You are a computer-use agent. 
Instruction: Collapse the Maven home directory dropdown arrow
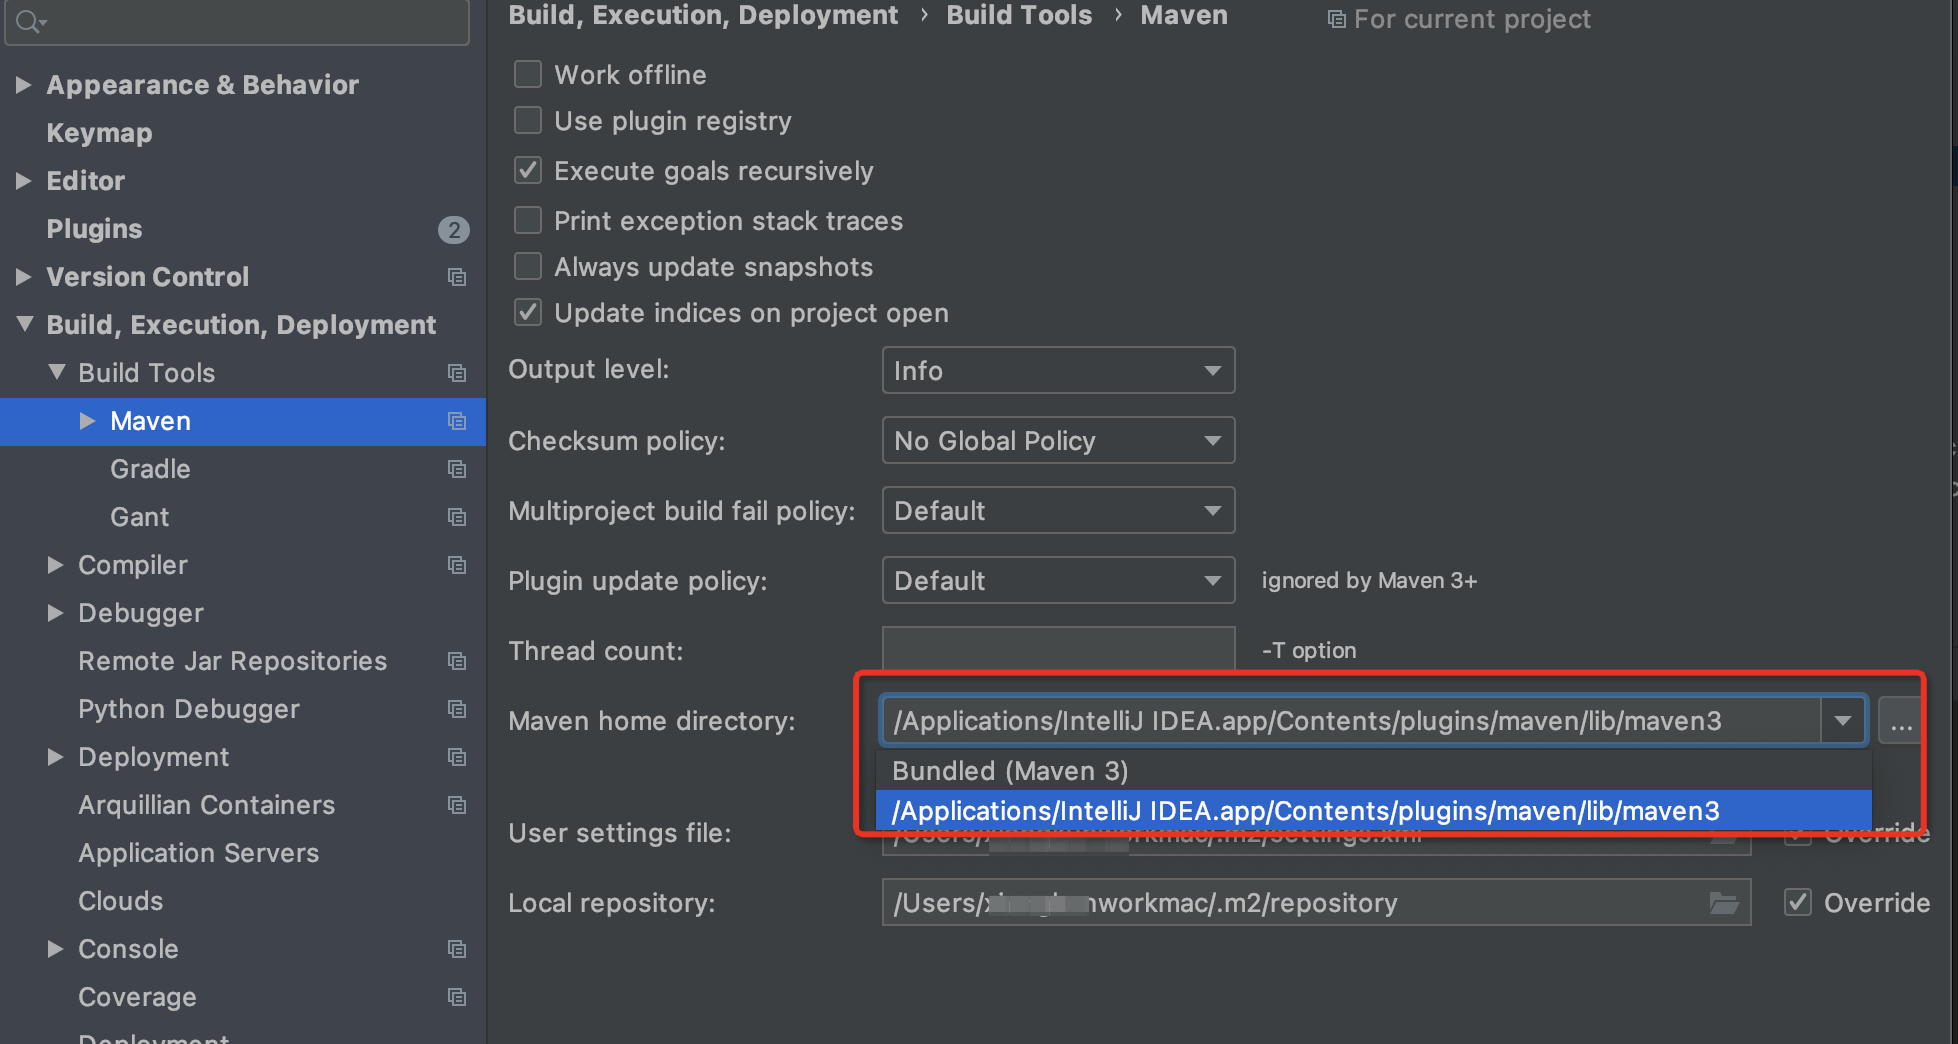(x=1843, y=721)
